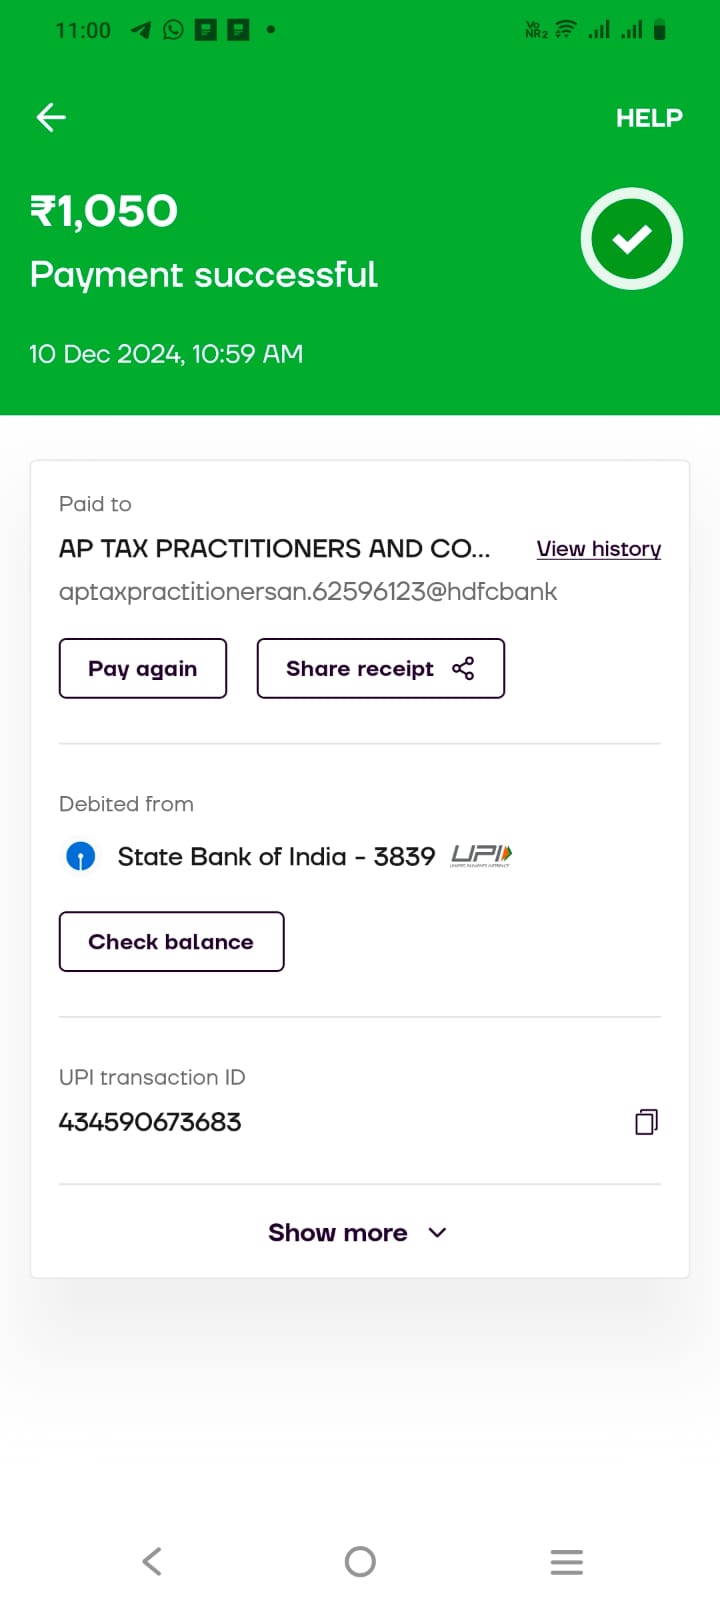The image size is (720, 1600).
Task: Tap the back arrow in green header
Action: coord(51,118)
